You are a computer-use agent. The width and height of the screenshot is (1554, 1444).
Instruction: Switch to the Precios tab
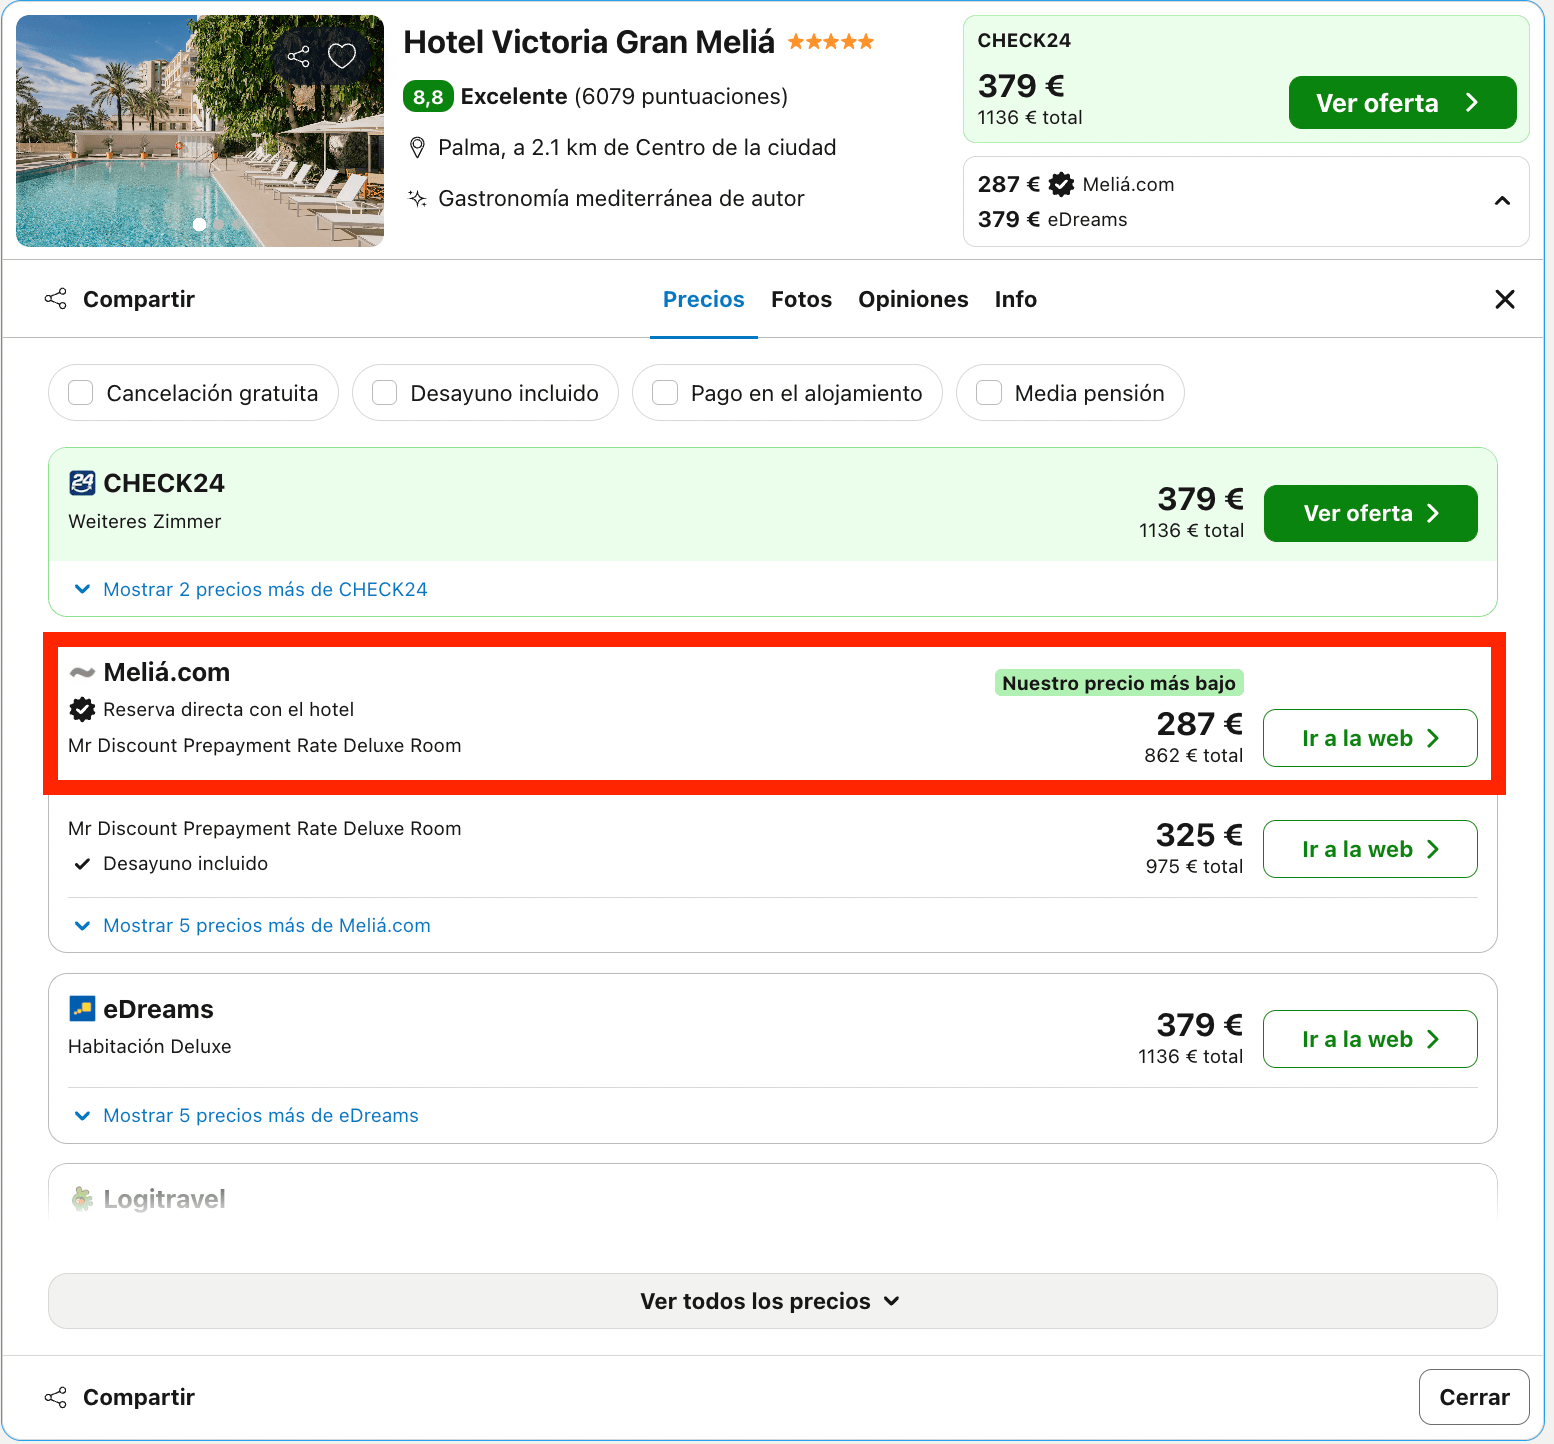pyautogui.click(x=704, y=299)
